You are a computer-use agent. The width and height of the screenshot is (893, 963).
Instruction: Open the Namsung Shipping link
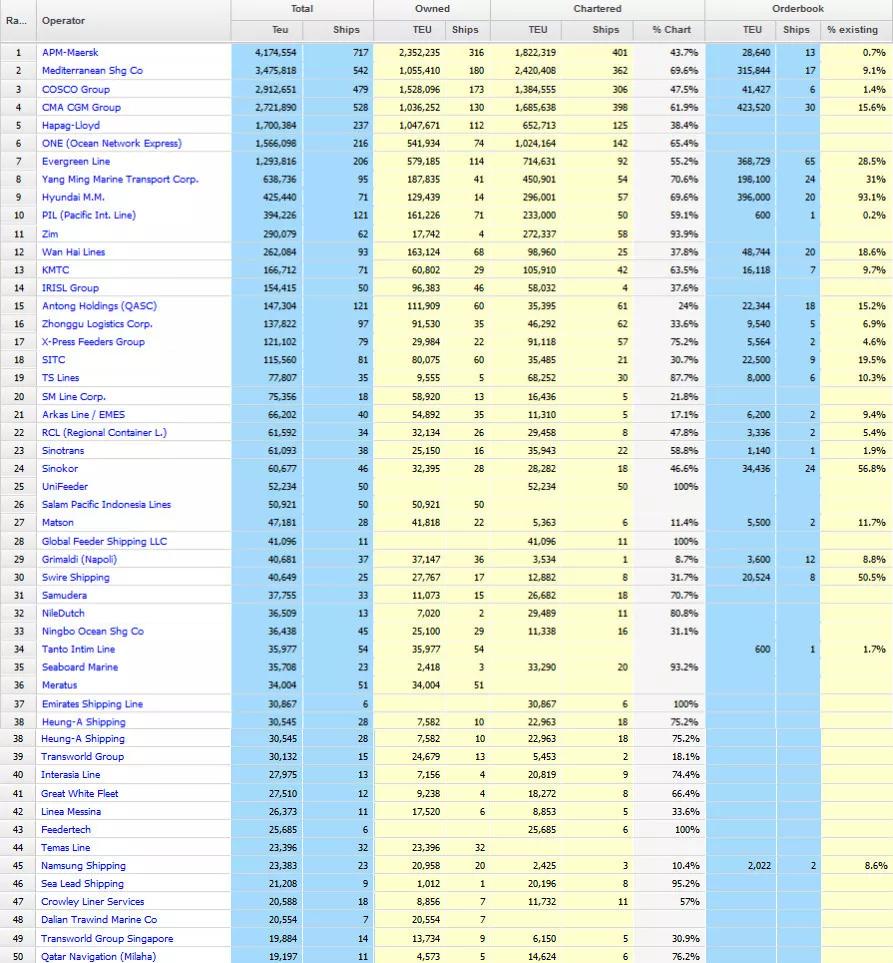[83, 865]
